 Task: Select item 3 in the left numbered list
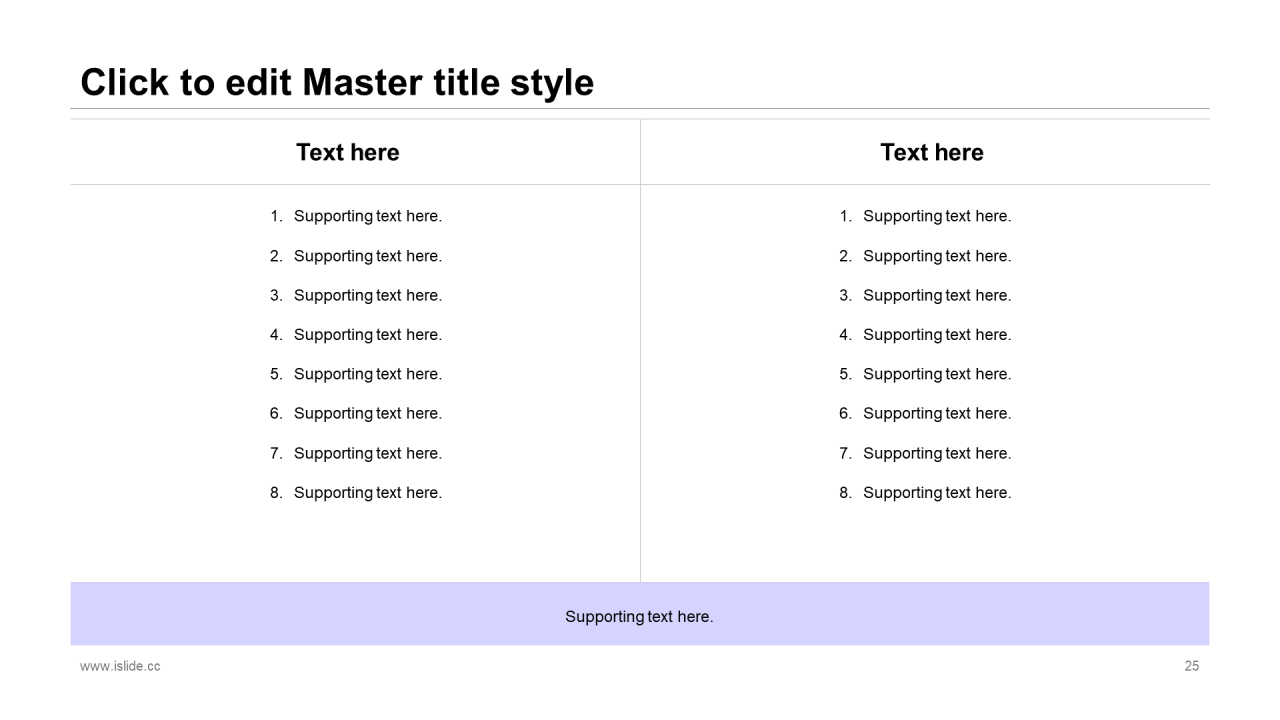pos(367,295)
